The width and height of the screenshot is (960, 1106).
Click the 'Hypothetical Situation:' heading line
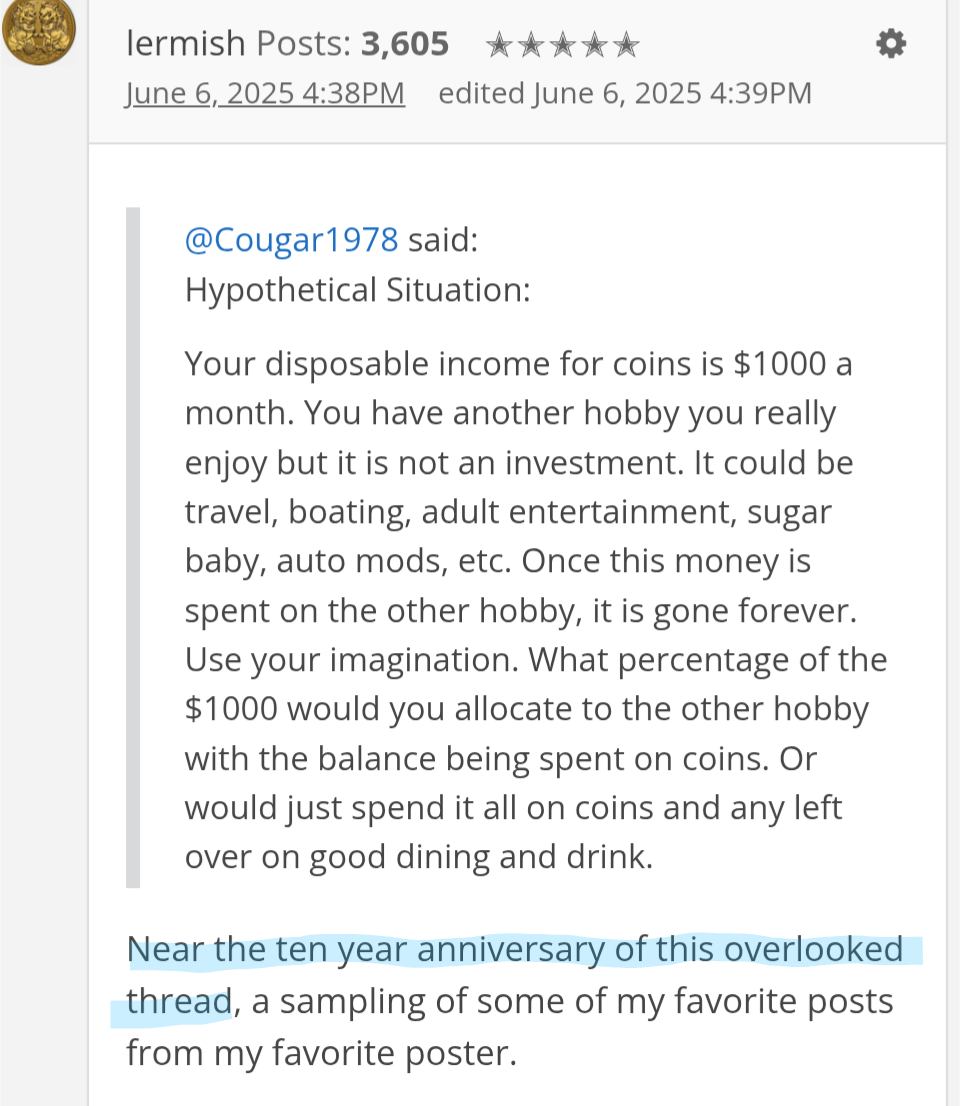click(358, 290)
